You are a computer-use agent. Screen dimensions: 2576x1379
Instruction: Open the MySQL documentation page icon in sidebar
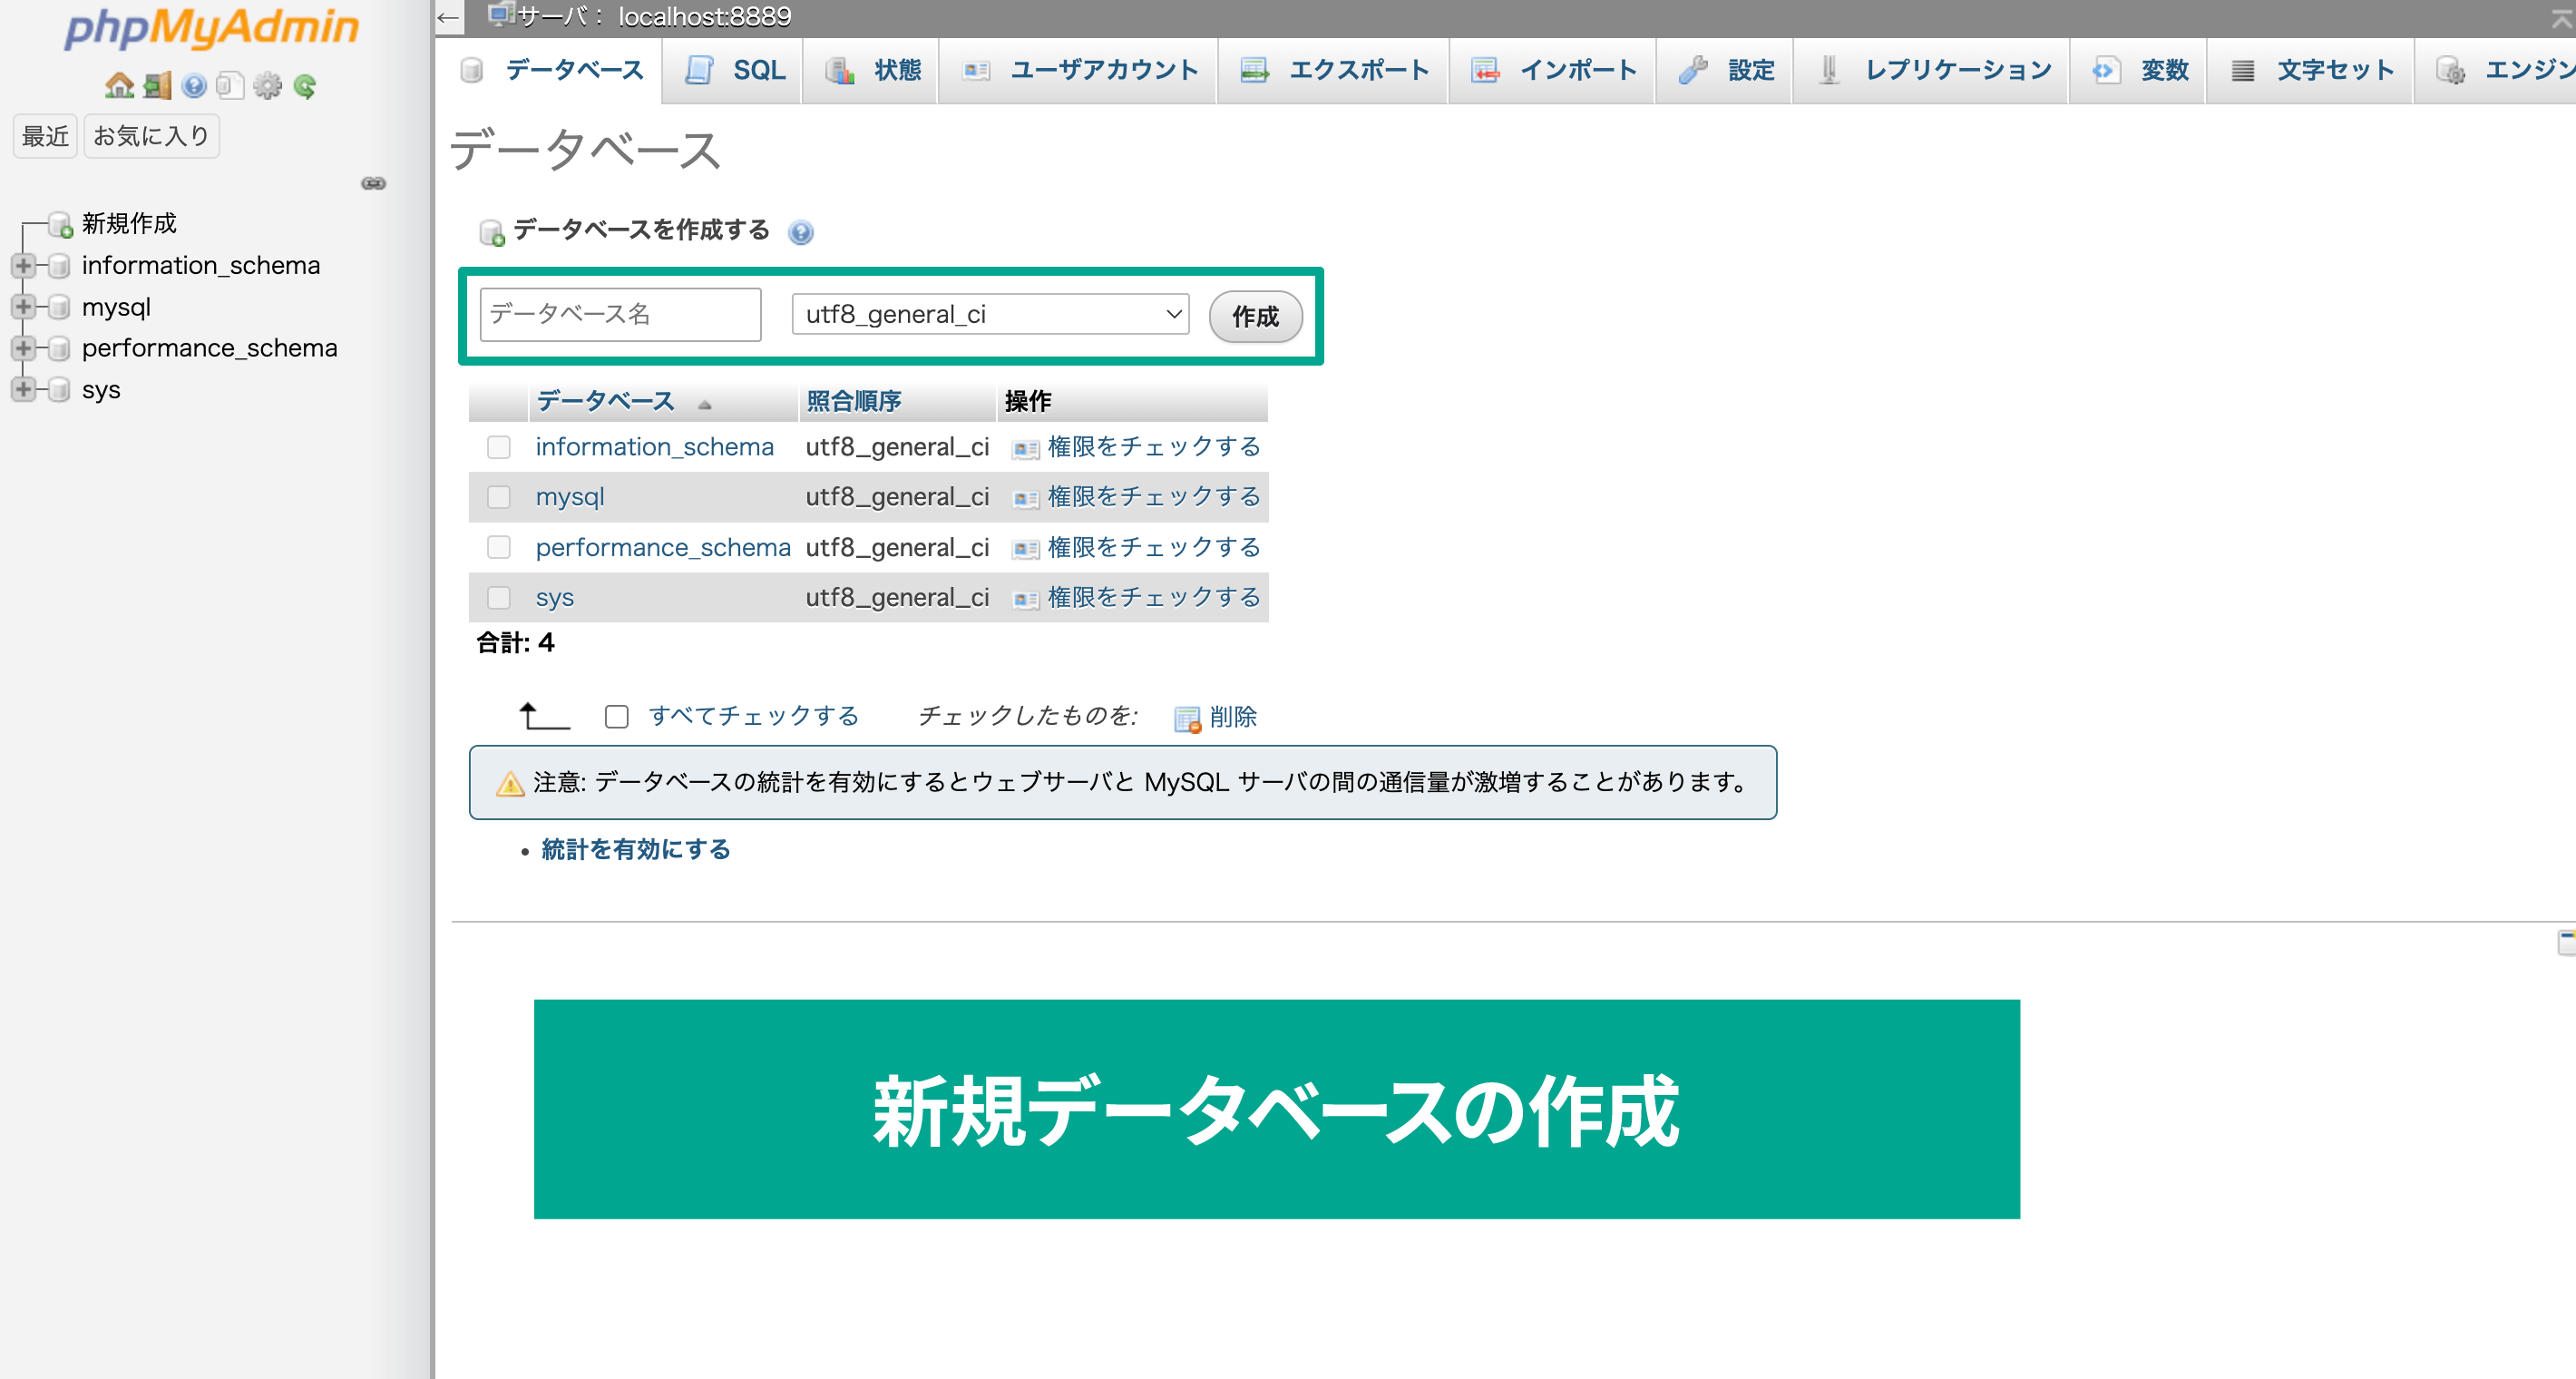pyautogui.click(x=230, y=86)
